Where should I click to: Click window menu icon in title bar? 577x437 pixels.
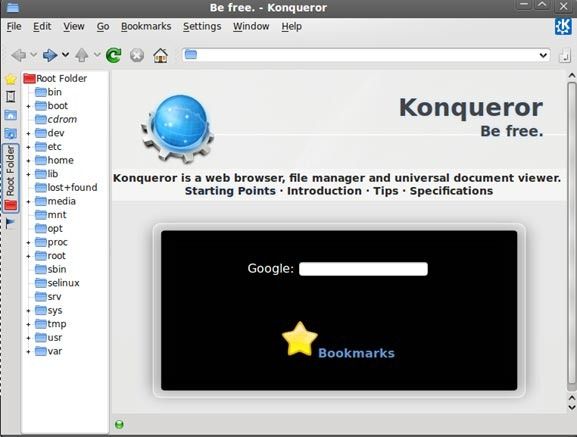click(x=13, y=7)
